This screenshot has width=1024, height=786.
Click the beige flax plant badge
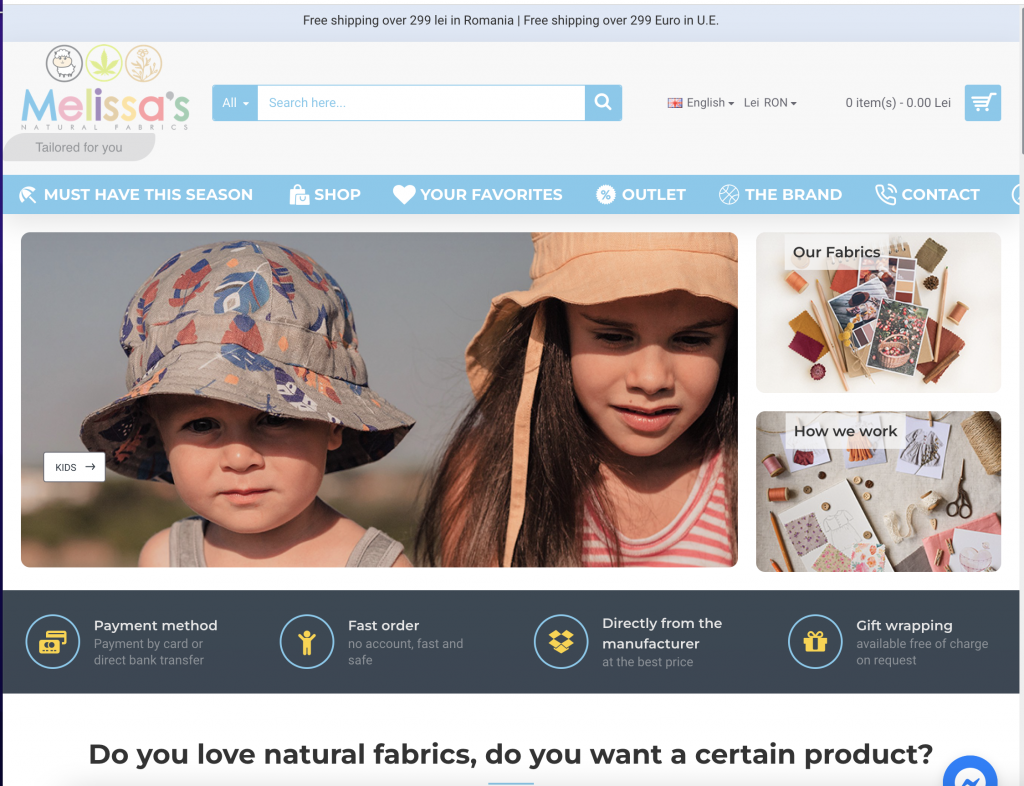click(144, 63)
